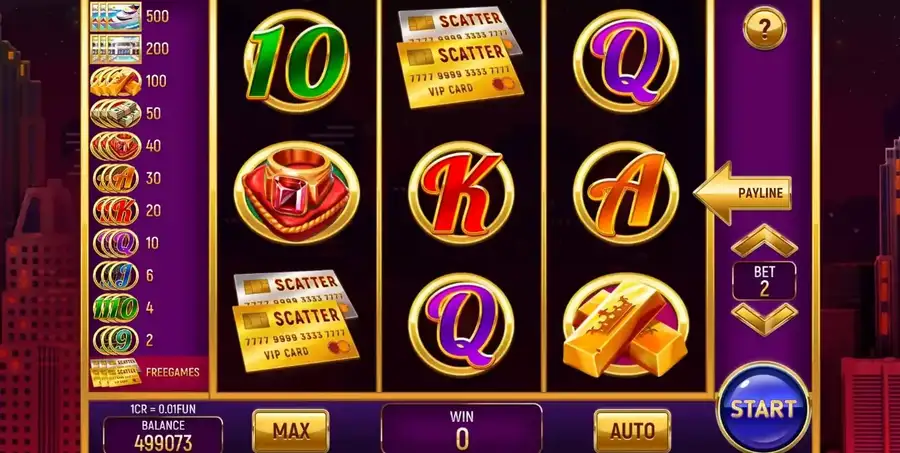Select the gold bars symbol on third reel
The width and height of the screenshot is (900, 453).
tap(626, 325)
